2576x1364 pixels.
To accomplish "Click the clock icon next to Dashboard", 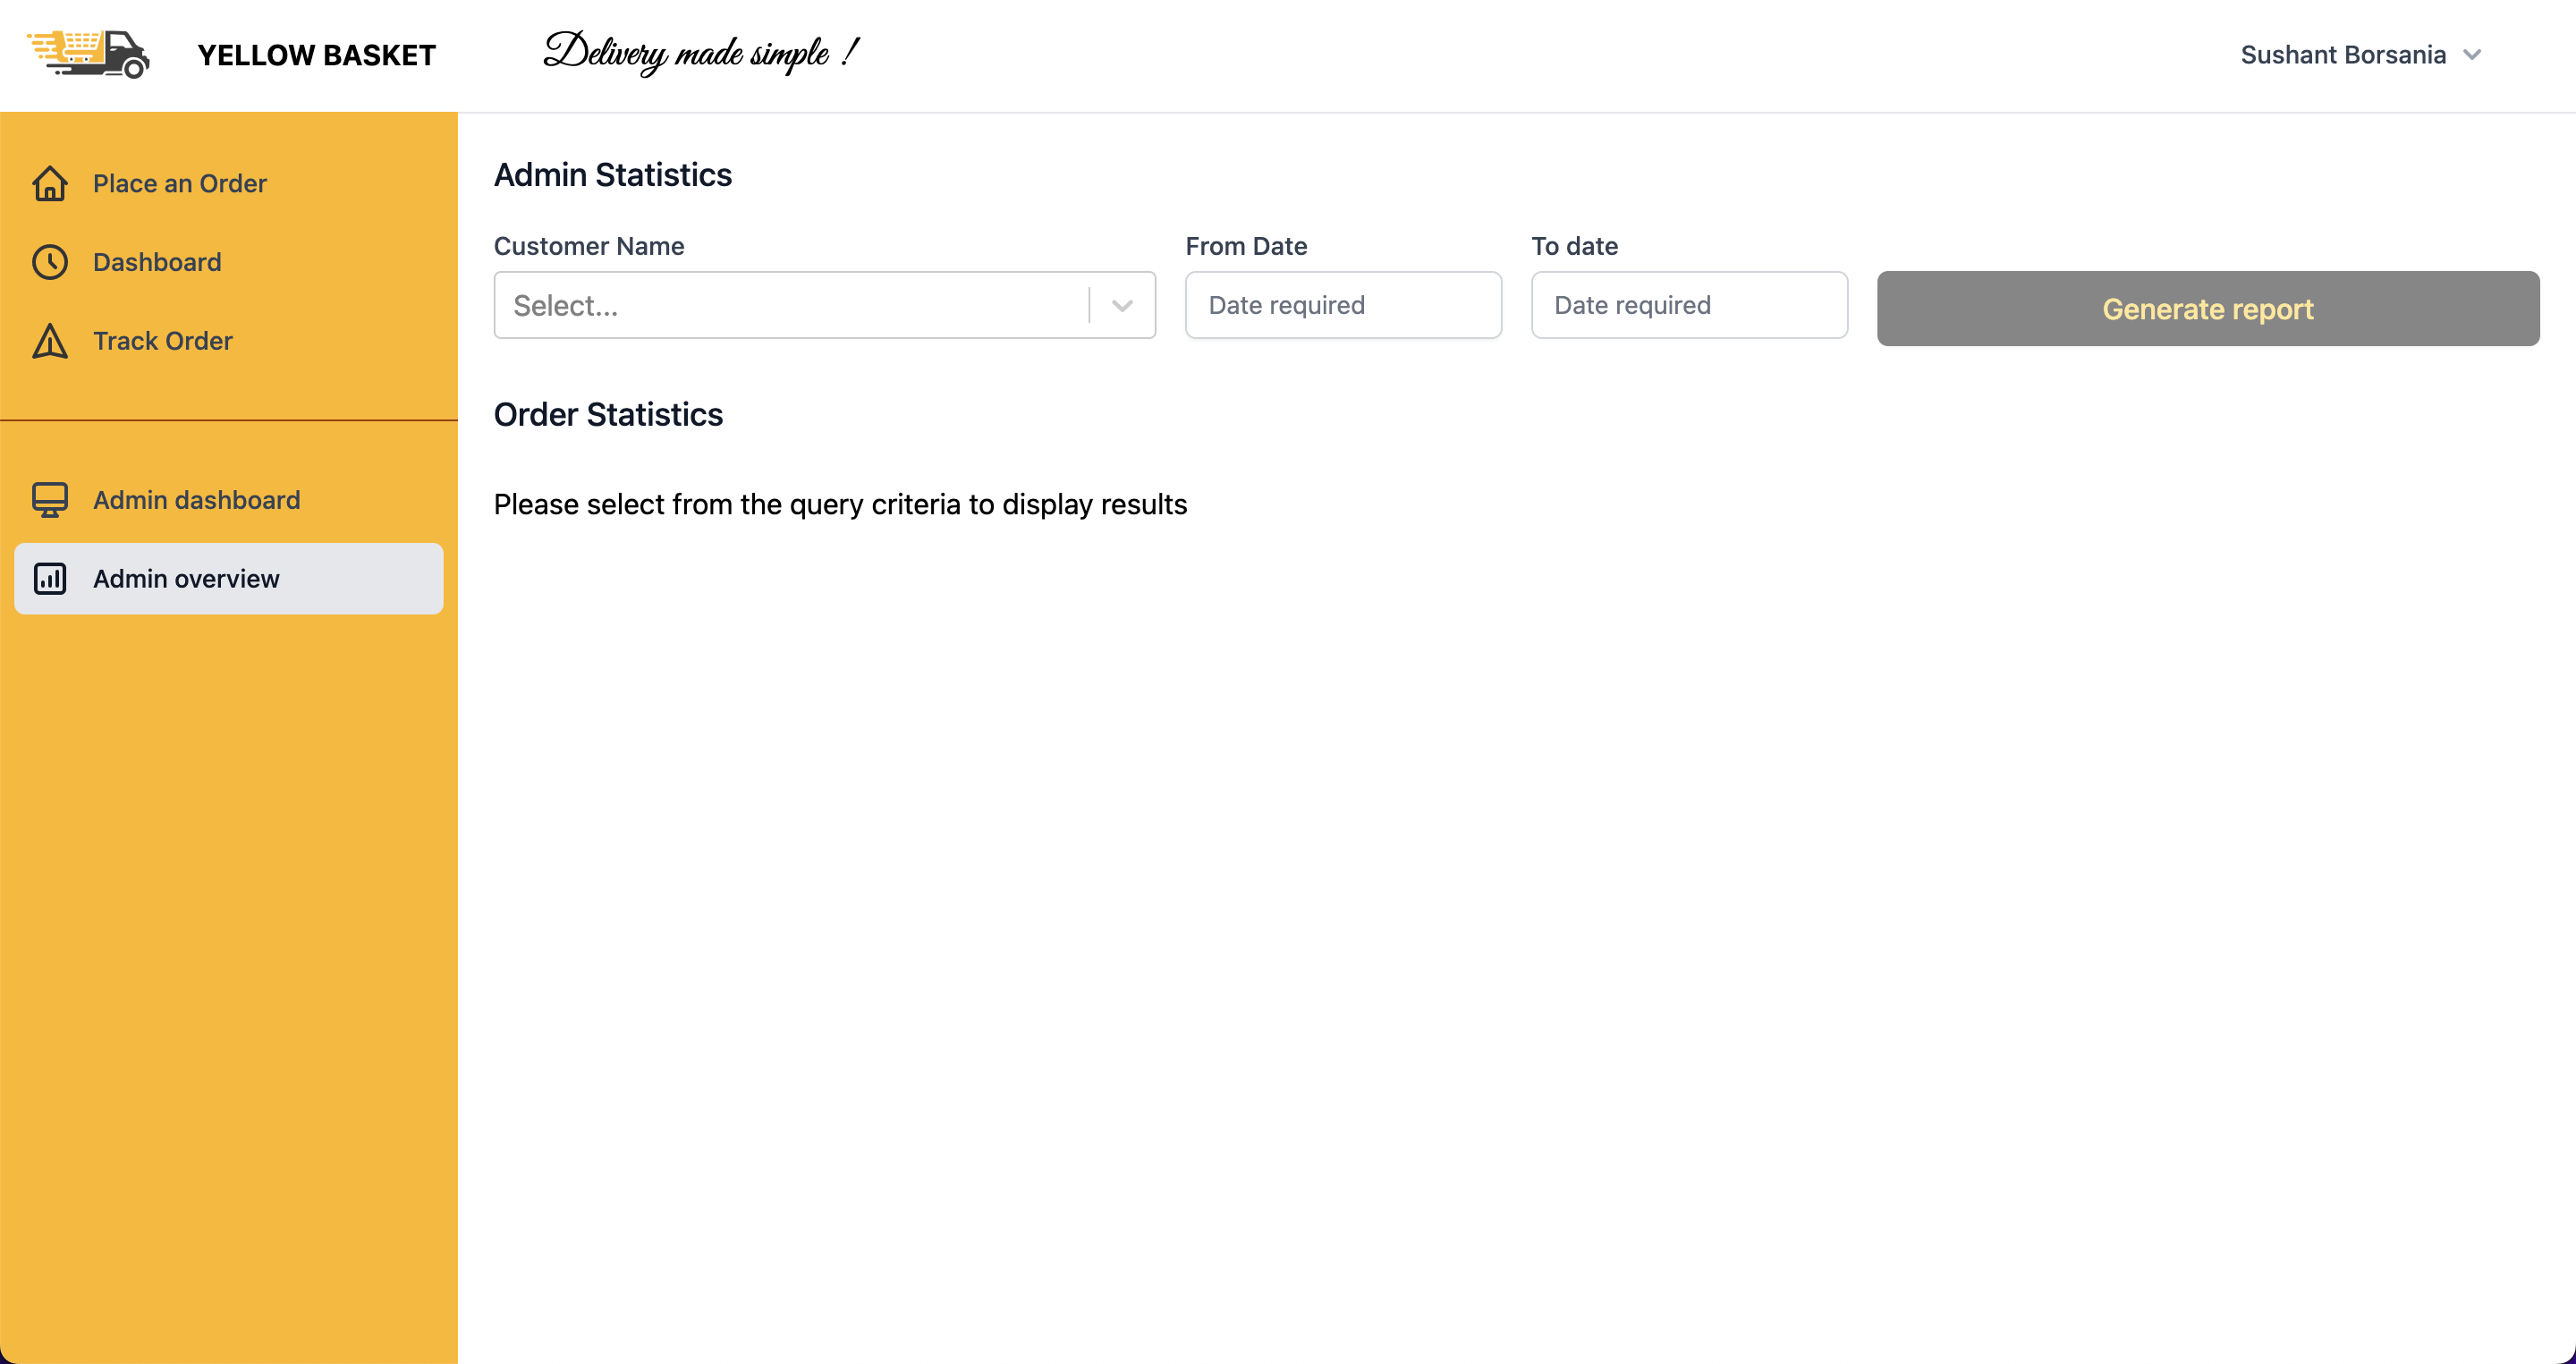I will [x=50, y=262].
